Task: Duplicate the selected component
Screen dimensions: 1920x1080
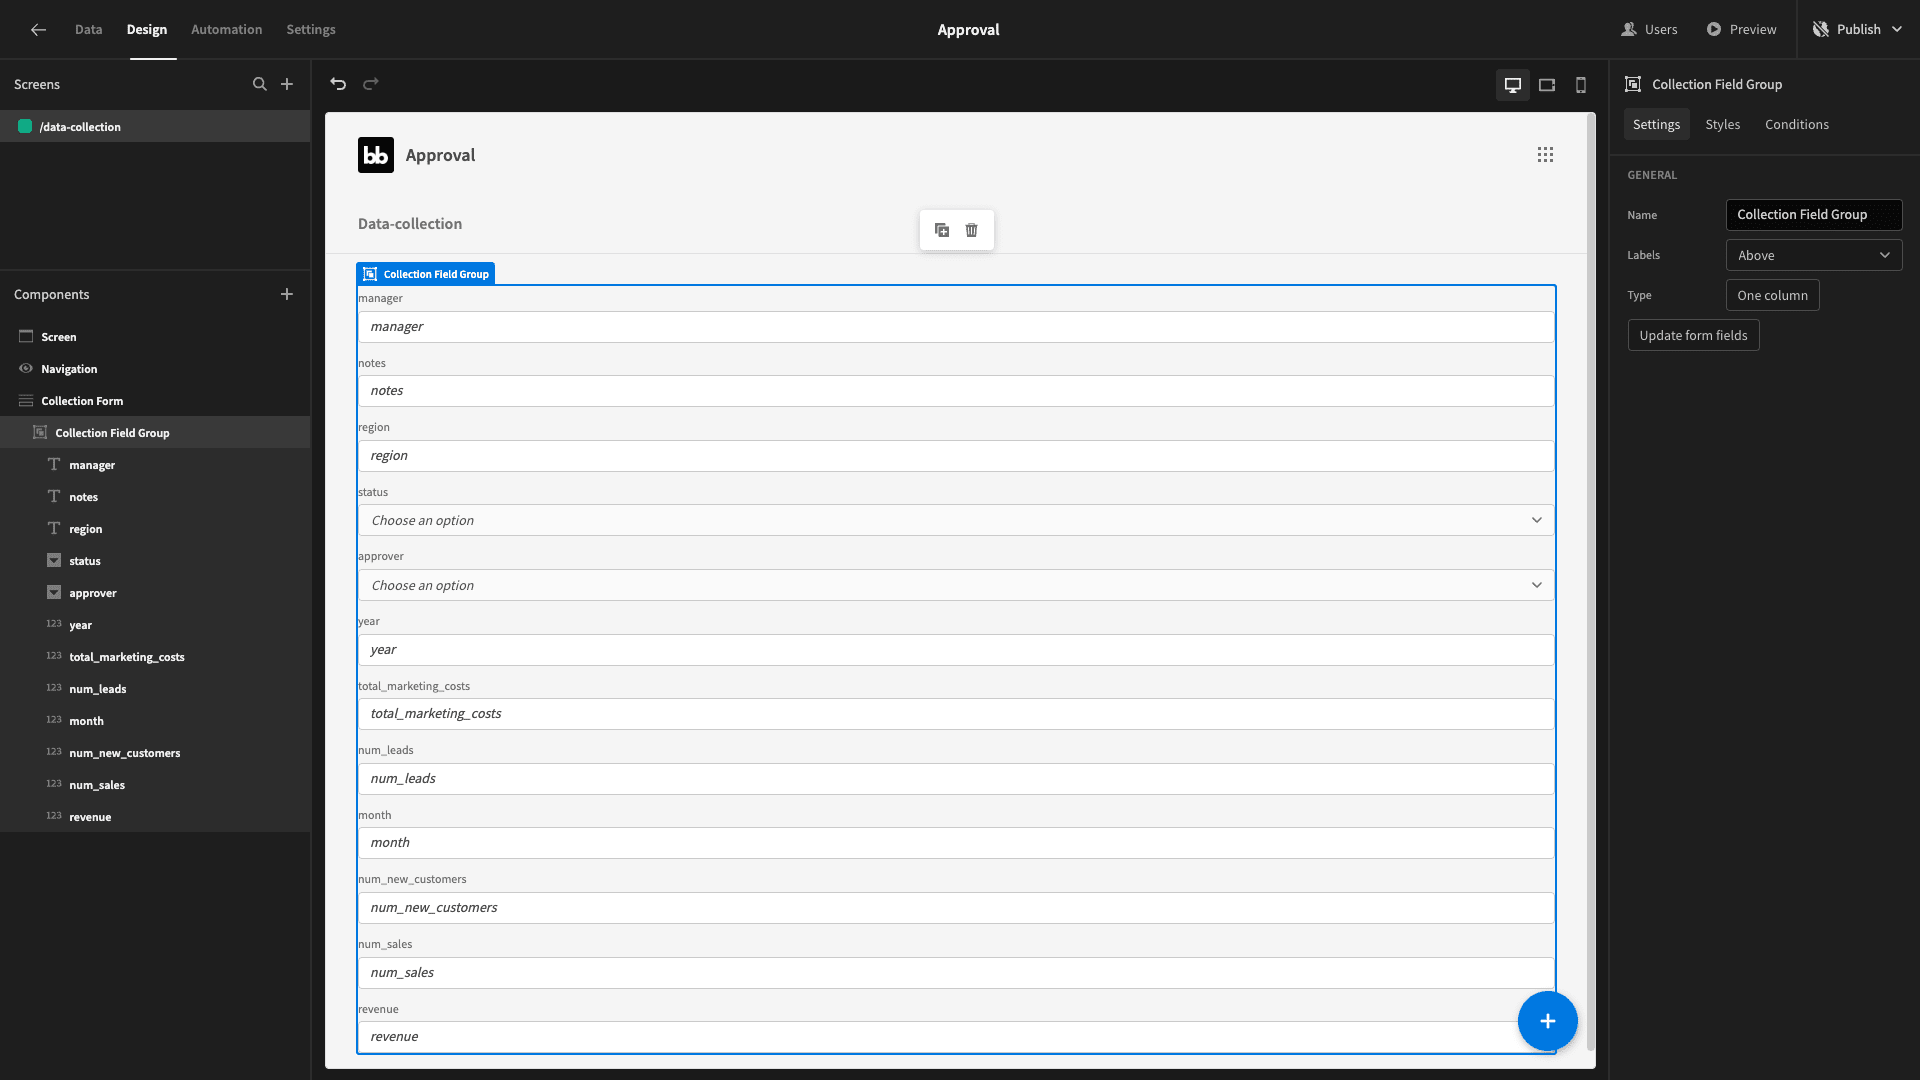Action: (x=942, y=230)
